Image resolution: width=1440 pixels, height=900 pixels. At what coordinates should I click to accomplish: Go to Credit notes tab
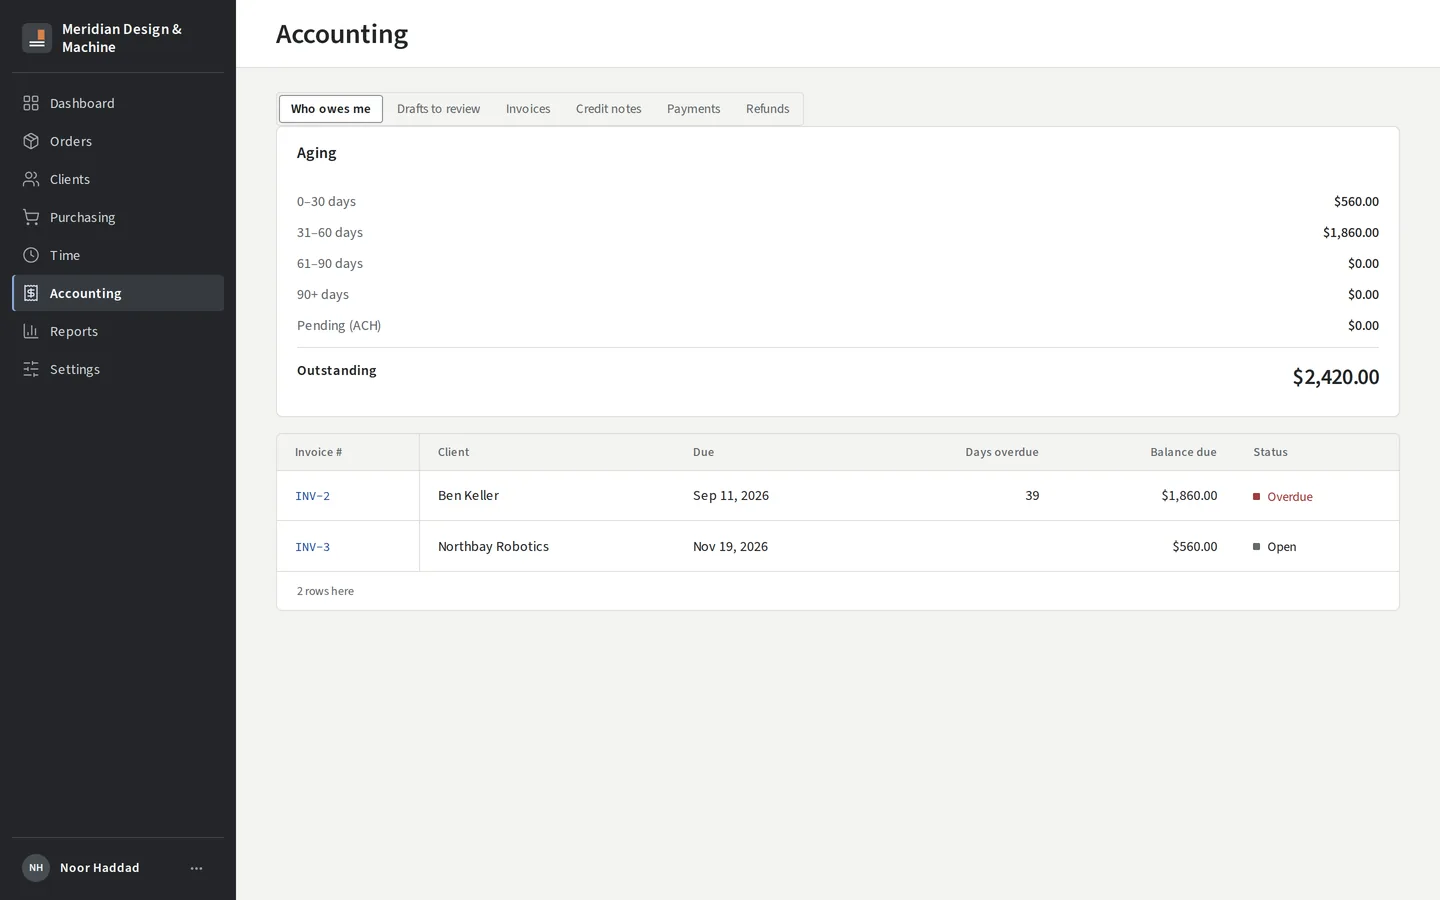(608, 109)
